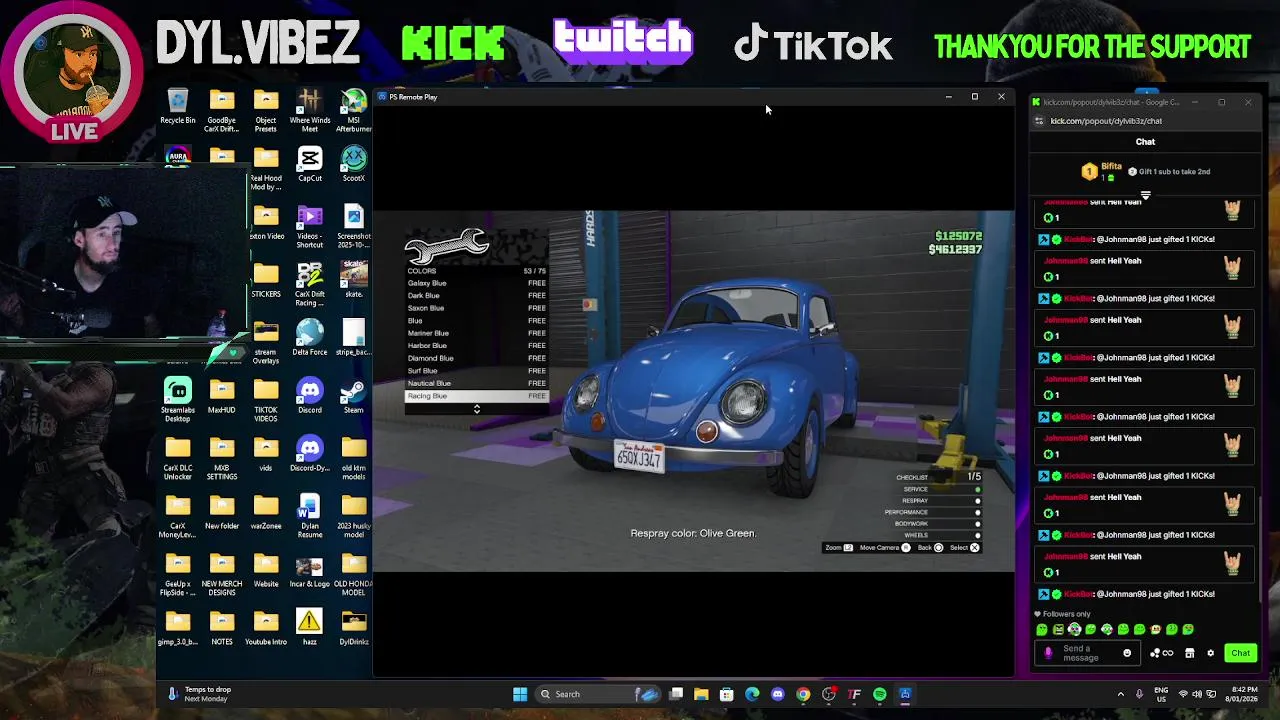Open Kick chat settings gear
Image resolution: width=1280 pixels, height=720 pixels.
pos(1210,653)
